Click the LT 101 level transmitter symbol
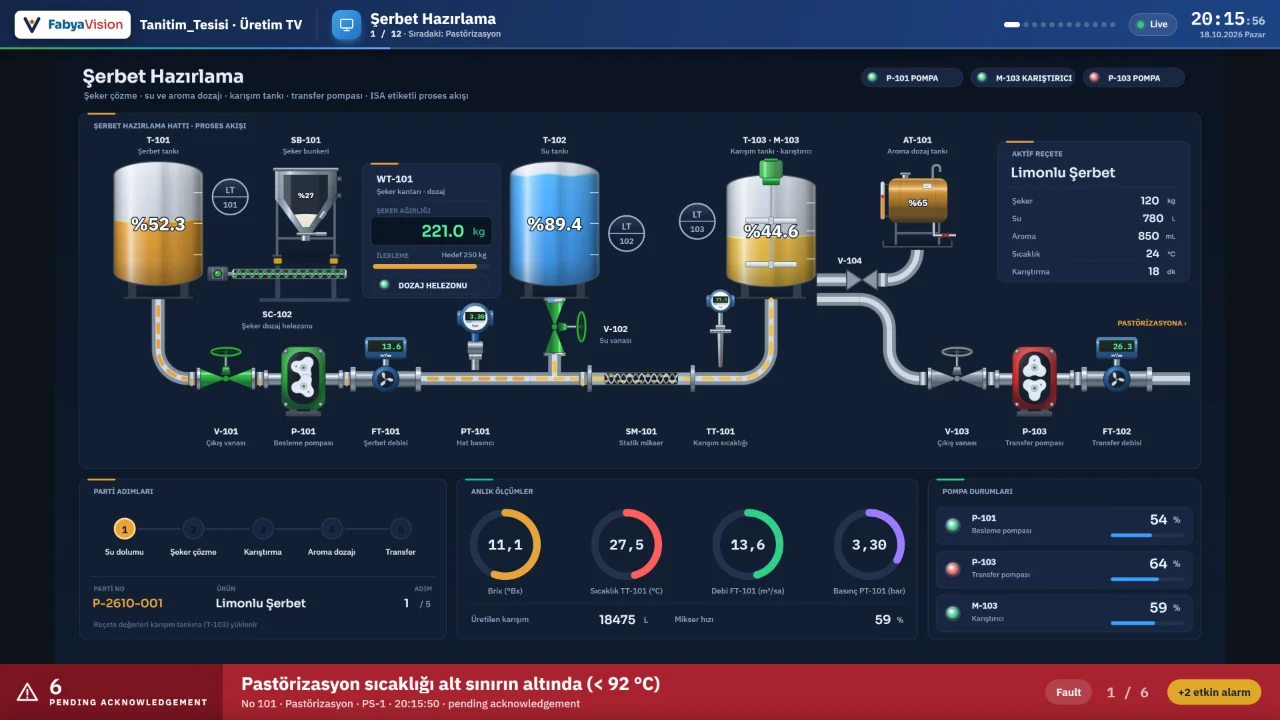This screenshot has height=720, width=1280. click(230, 196)
